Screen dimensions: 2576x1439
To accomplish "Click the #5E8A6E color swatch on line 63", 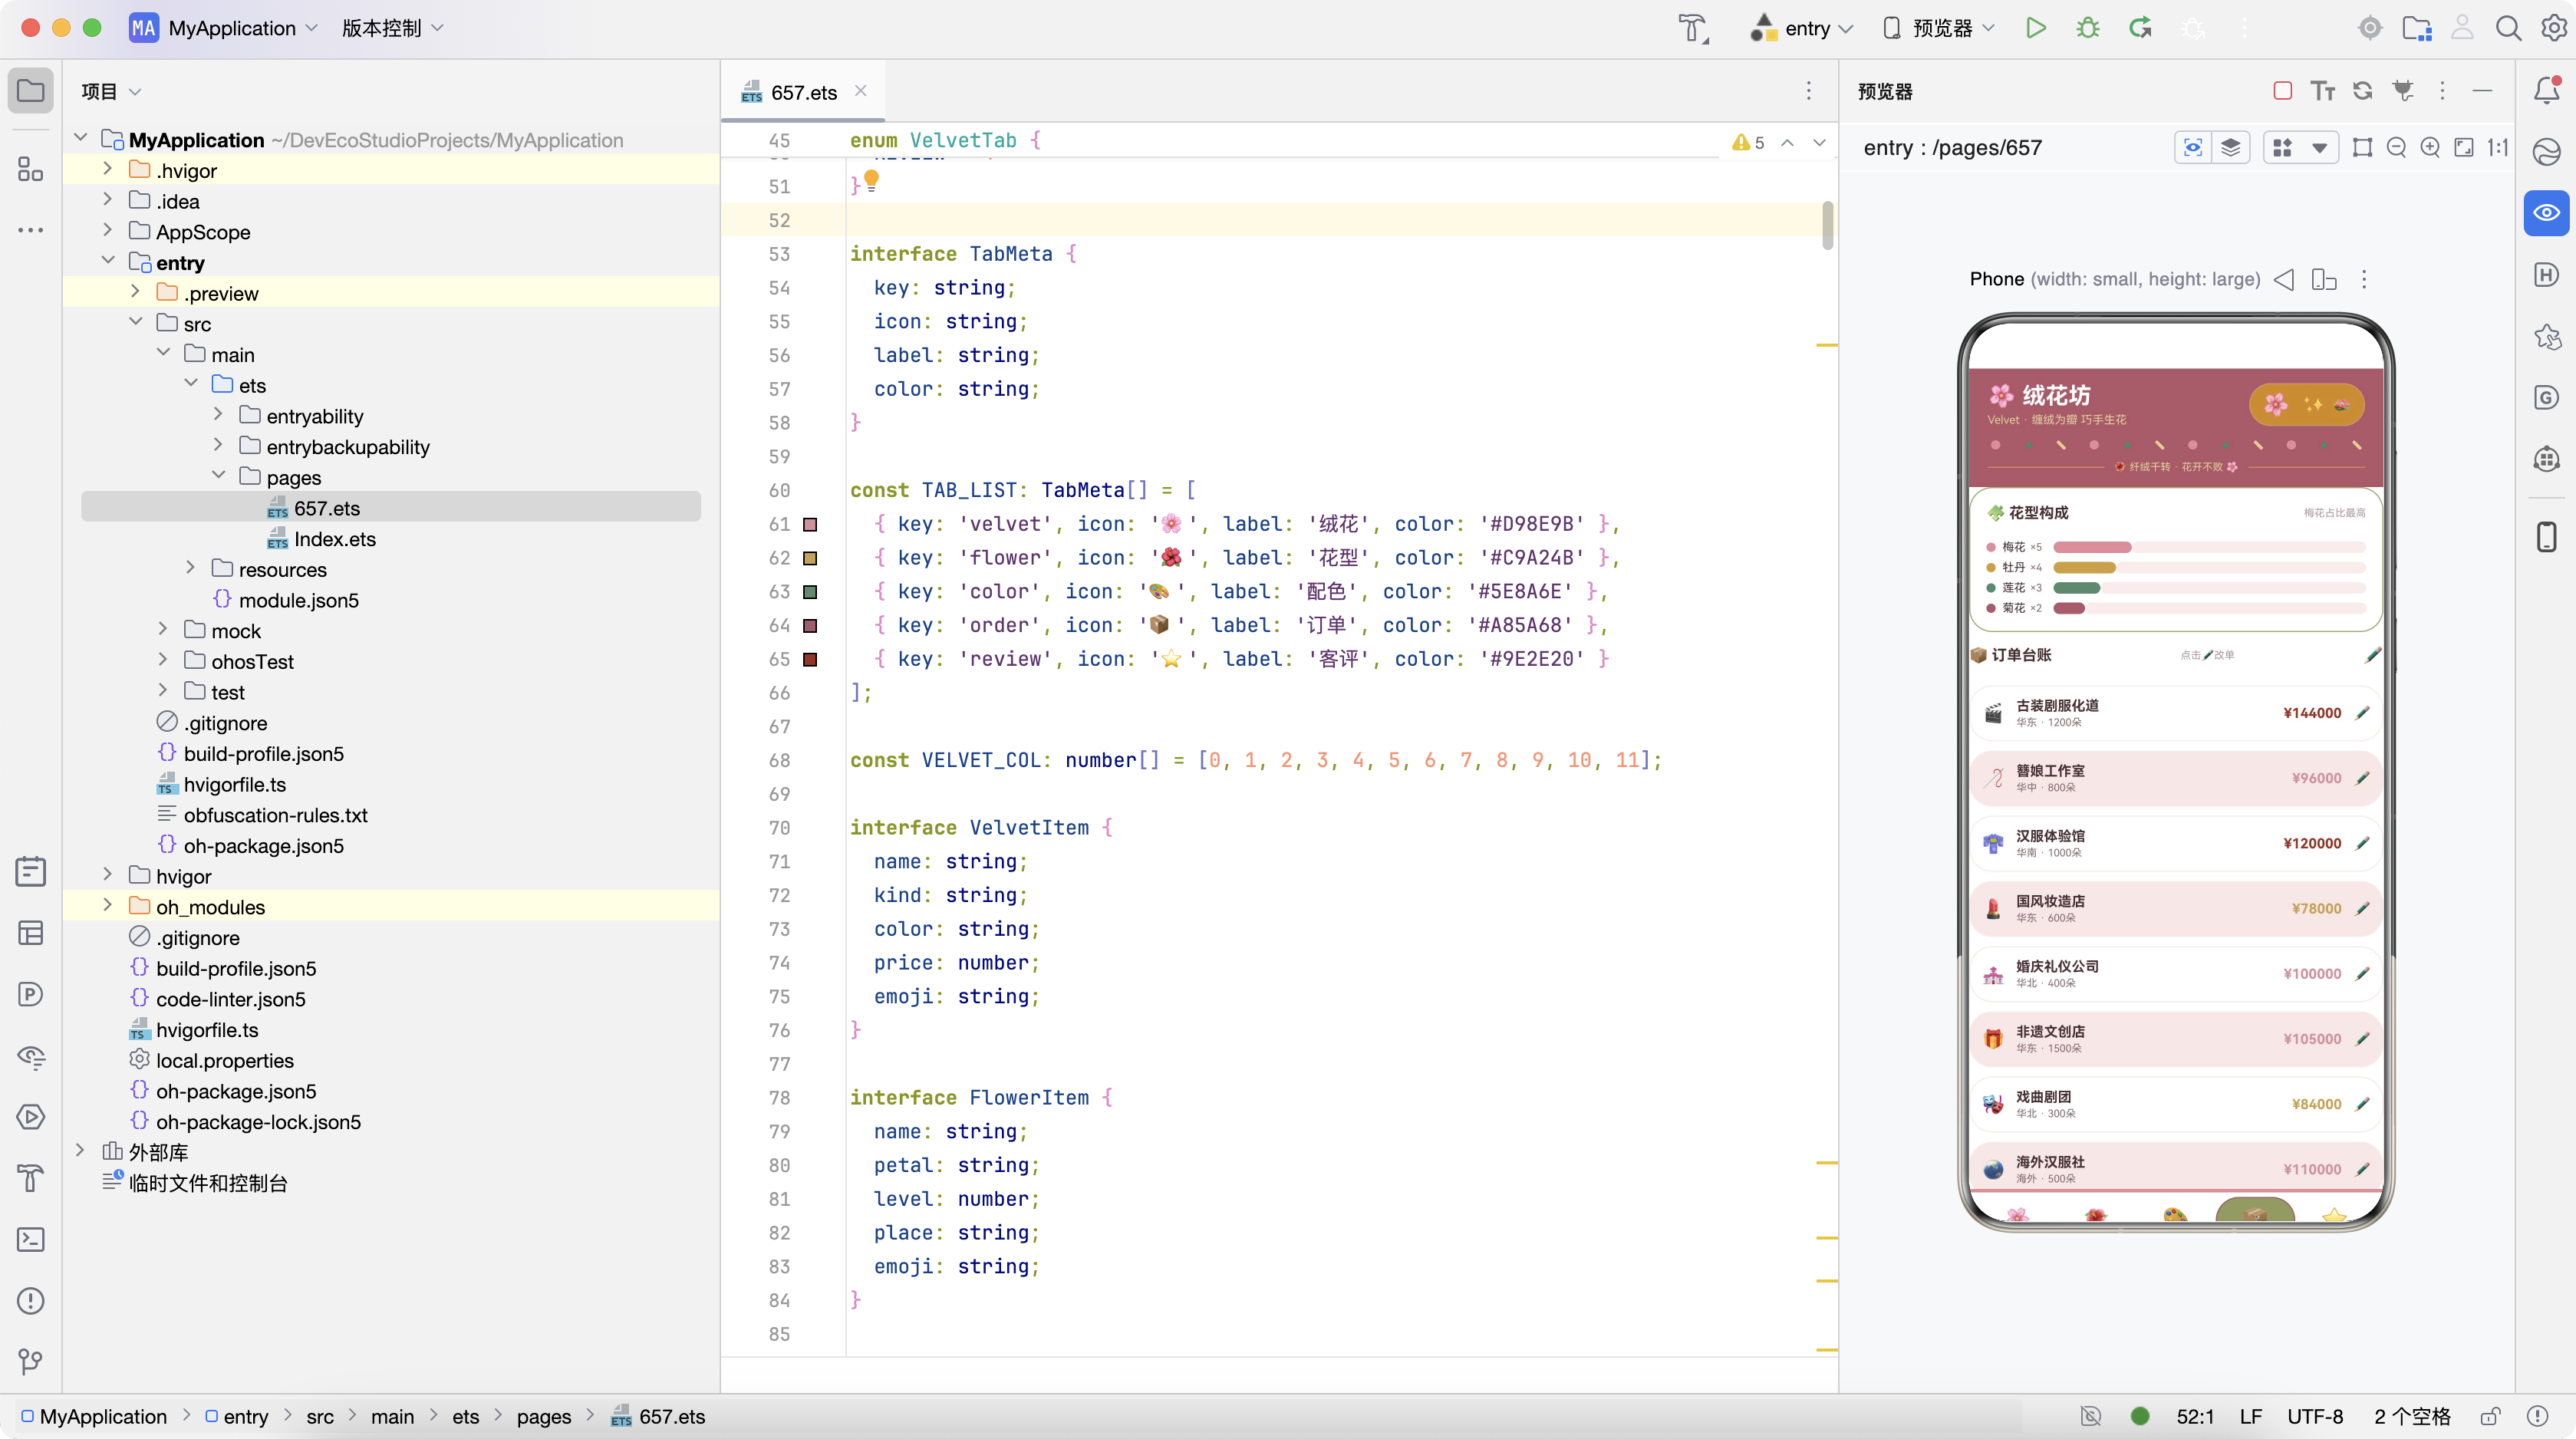I will (x=811, y=592).
